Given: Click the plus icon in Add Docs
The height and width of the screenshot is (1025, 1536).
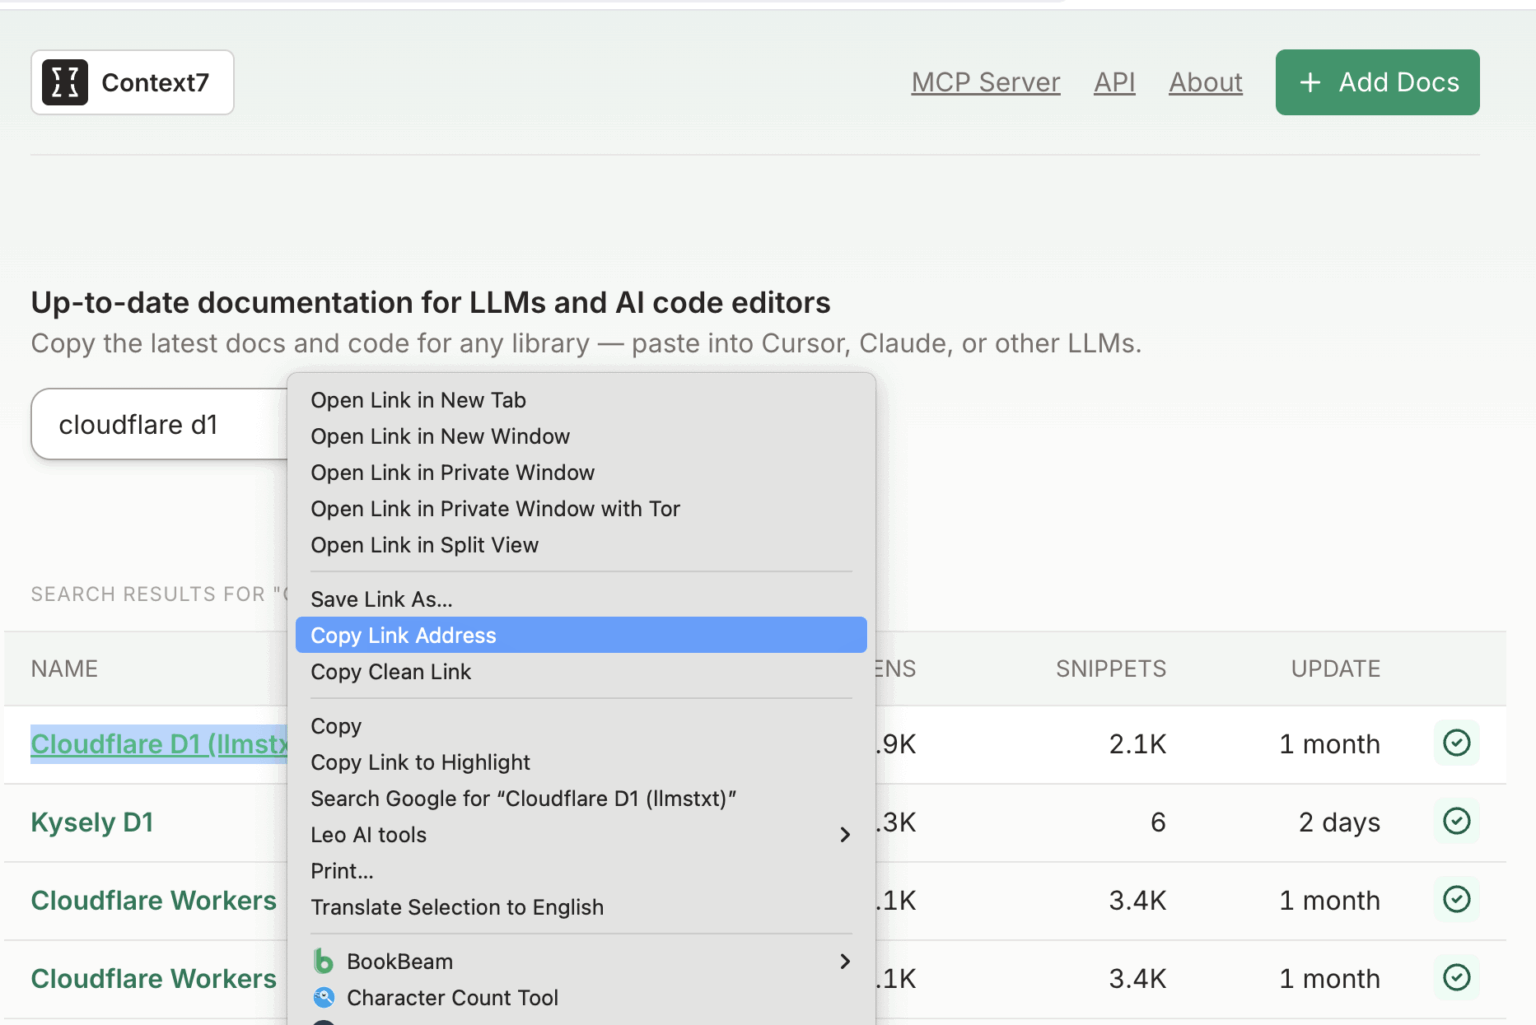Looking at the screenshot, I should [1310, 83].
